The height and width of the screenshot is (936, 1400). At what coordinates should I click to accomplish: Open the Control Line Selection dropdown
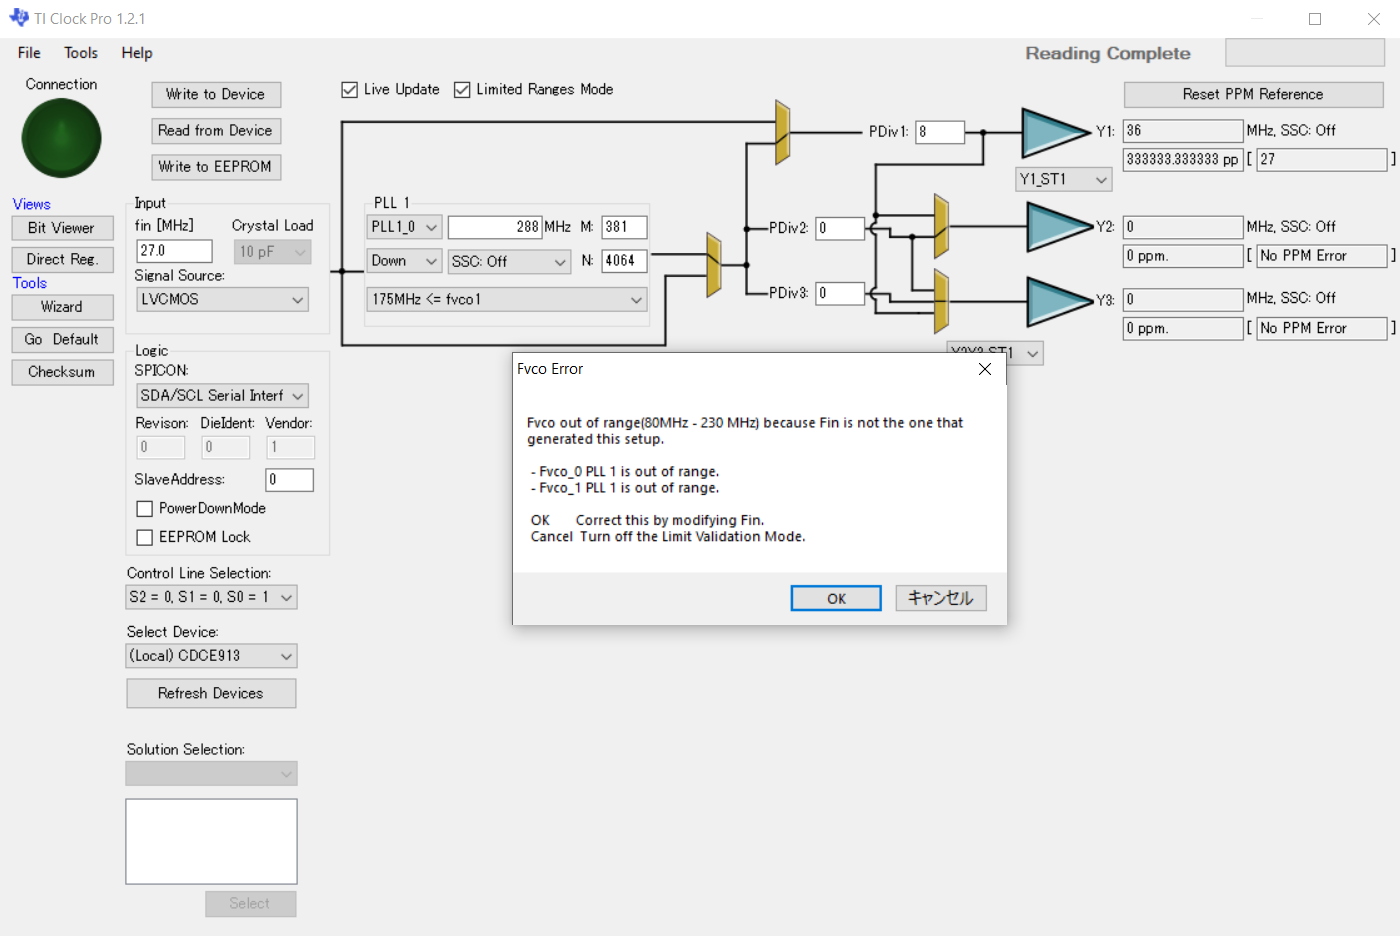tap(212, 597)
